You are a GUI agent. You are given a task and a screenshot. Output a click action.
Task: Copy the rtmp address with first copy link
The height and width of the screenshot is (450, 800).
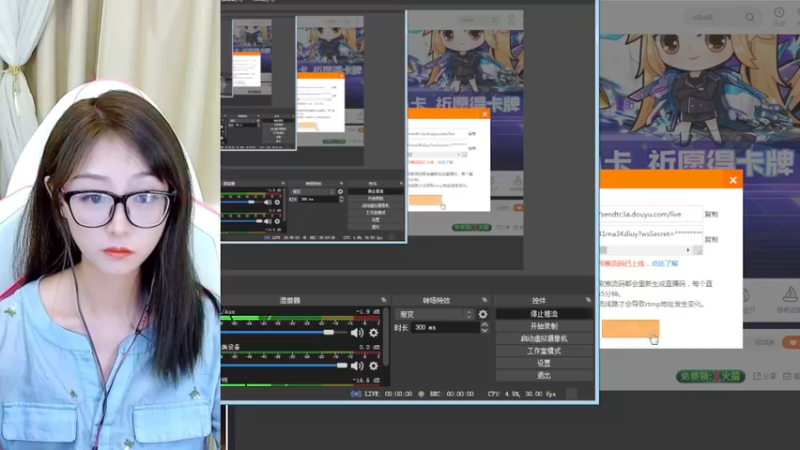click(x=711, y=214)
